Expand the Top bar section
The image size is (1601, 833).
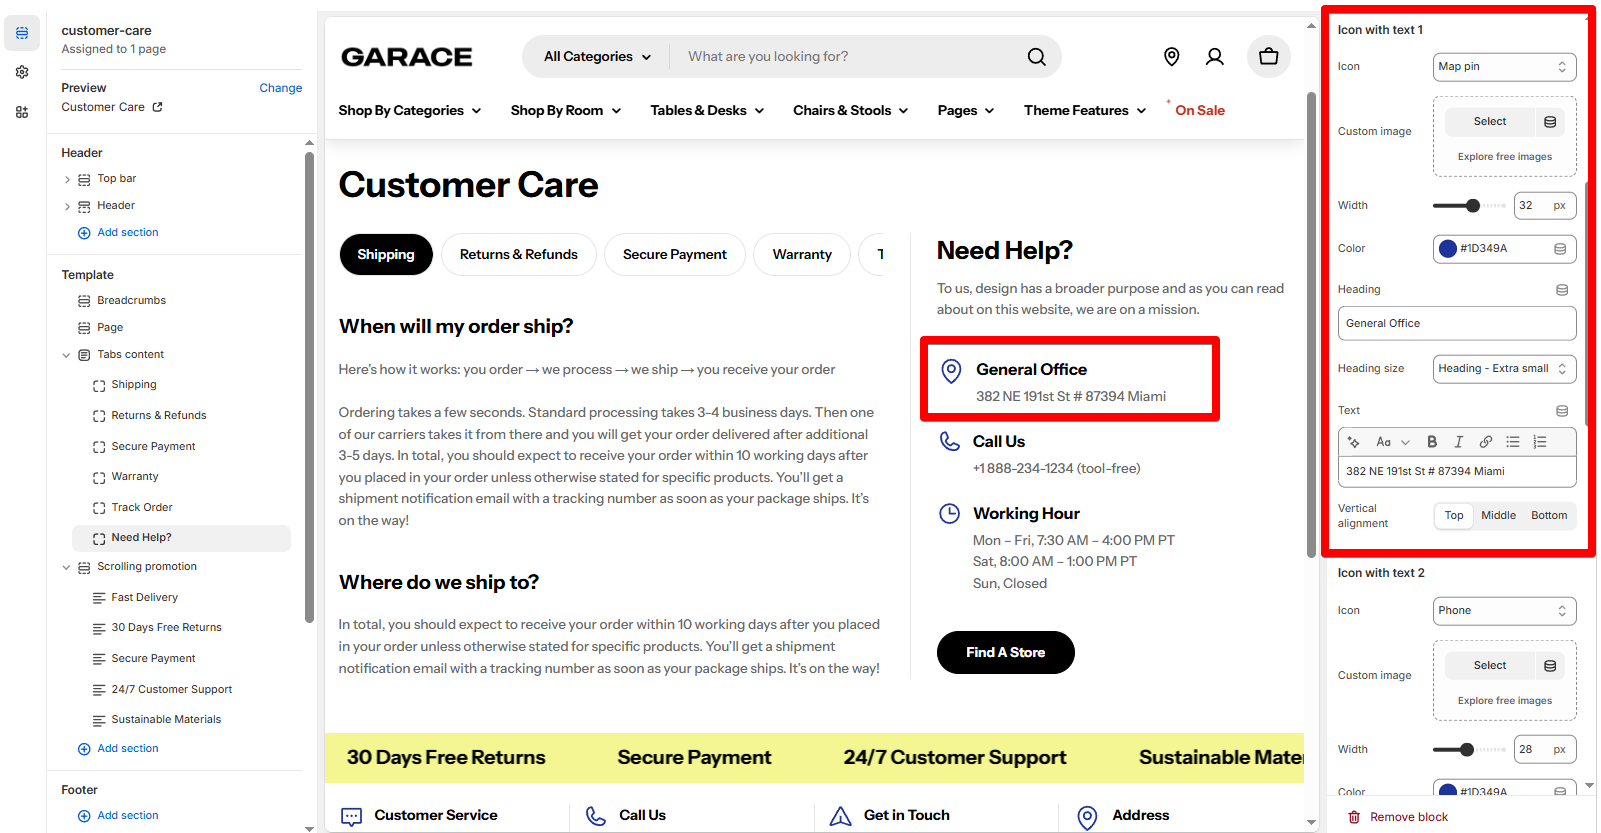67,180
